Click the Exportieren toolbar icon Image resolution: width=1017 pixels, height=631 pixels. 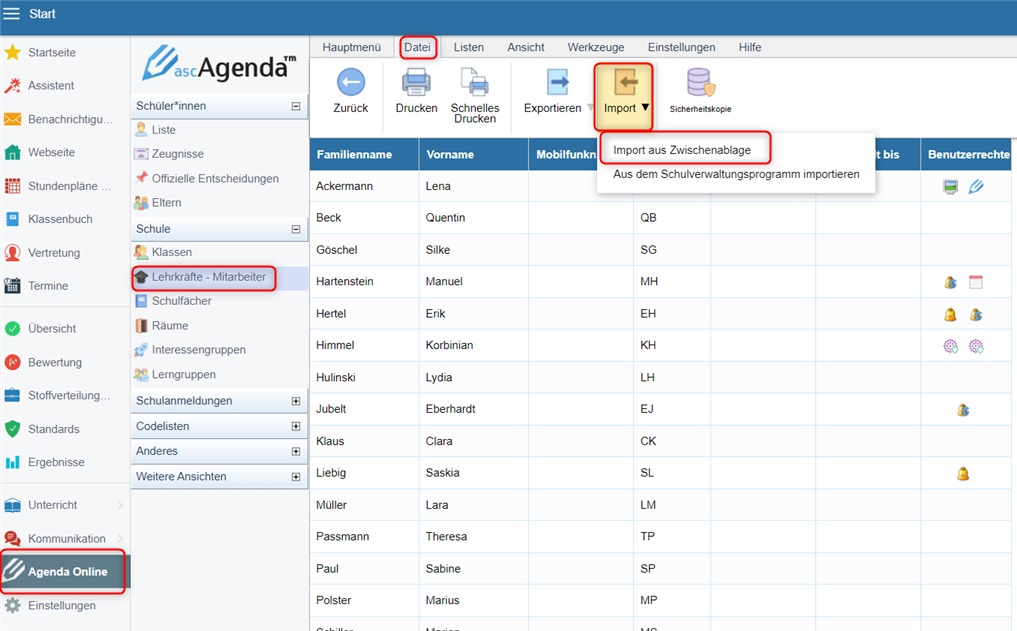(557, 84)
